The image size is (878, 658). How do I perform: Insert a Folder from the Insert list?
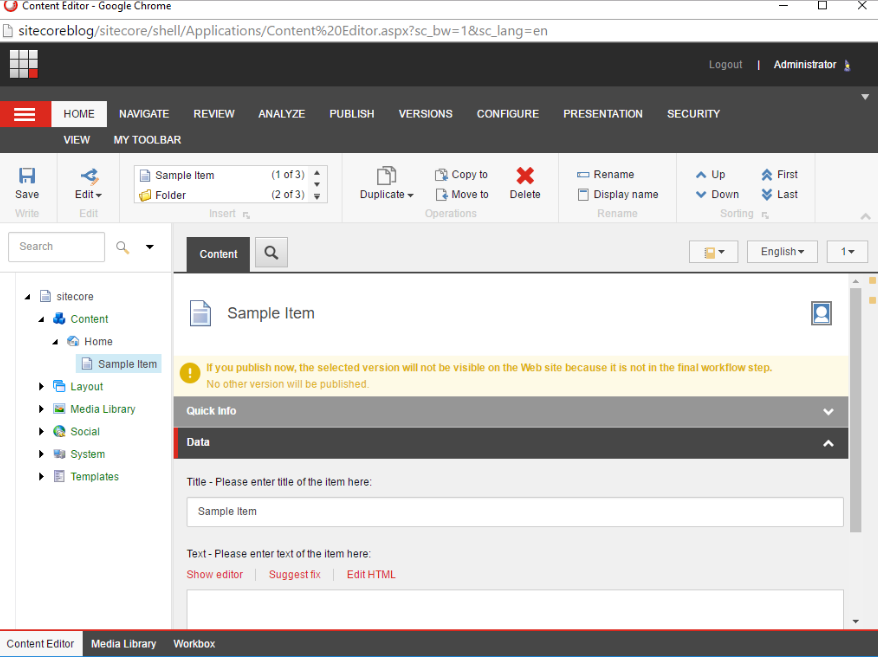[x=222, y=195]
